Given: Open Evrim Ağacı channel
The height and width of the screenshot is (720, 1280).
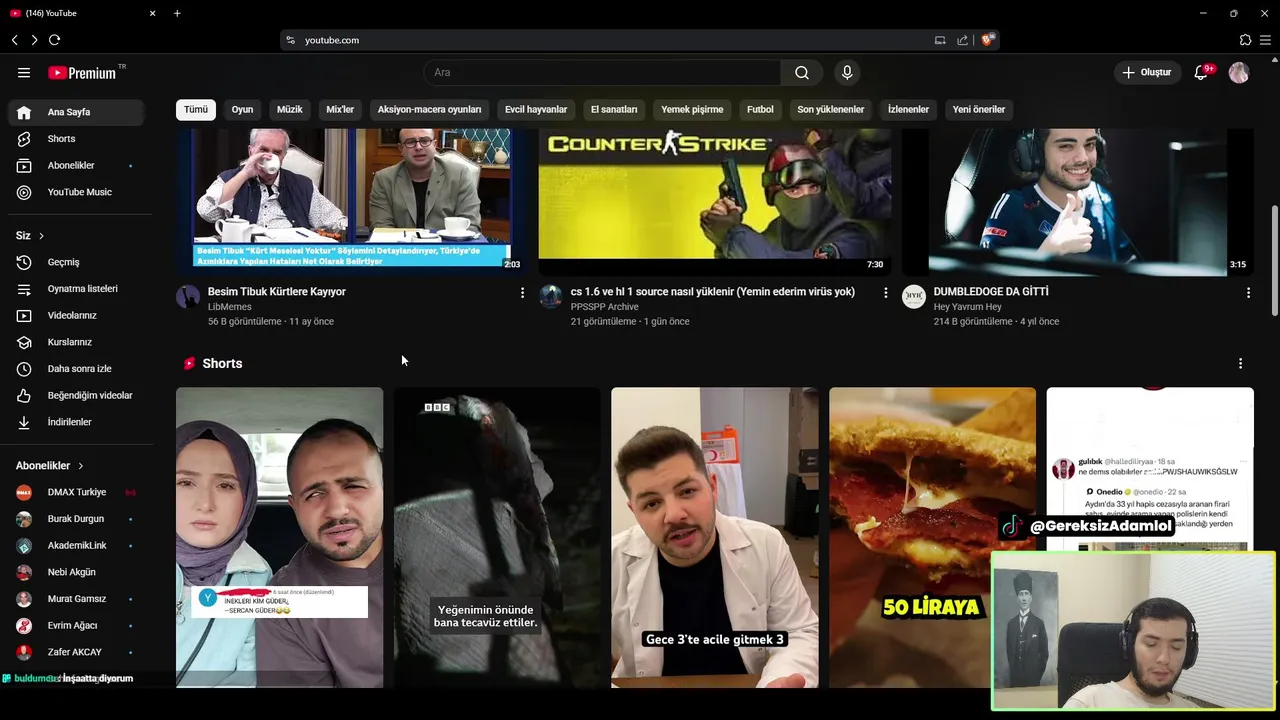Looking at the screenshot, I should click(x=77, y=625).
